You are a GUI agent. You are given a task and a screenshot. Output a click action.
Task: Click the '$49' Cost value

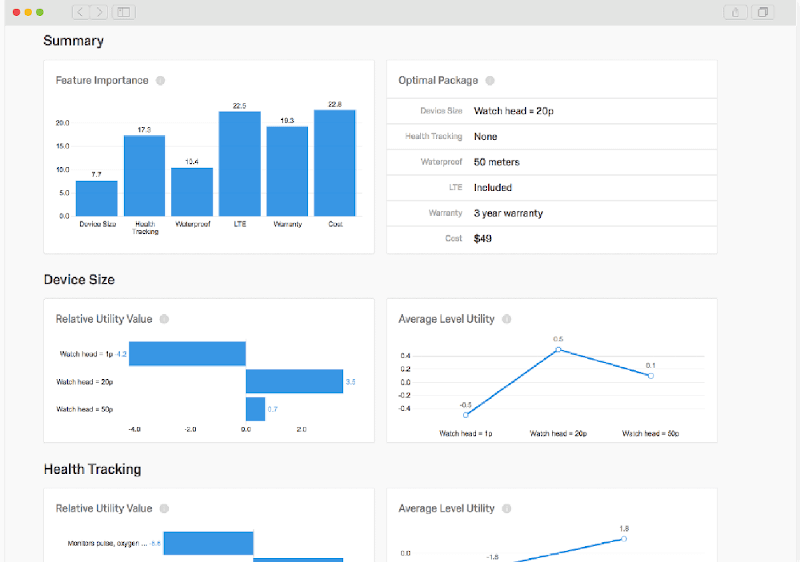pos(483,239)
